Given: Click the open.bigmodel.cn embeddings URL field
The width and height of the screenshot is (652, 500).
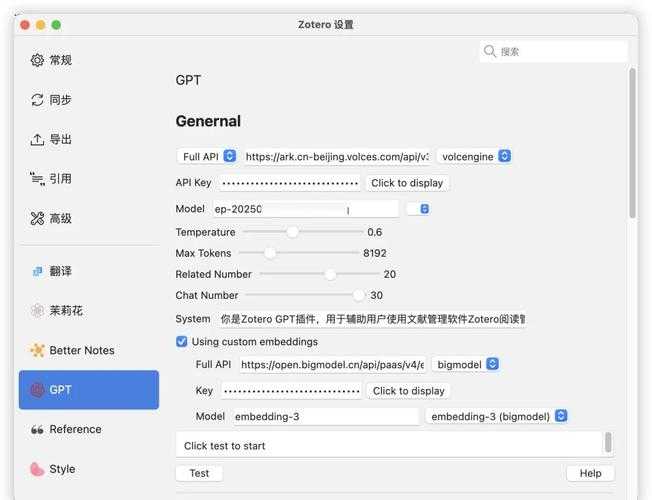Looking at the screenshot, I should coord(332,365).
